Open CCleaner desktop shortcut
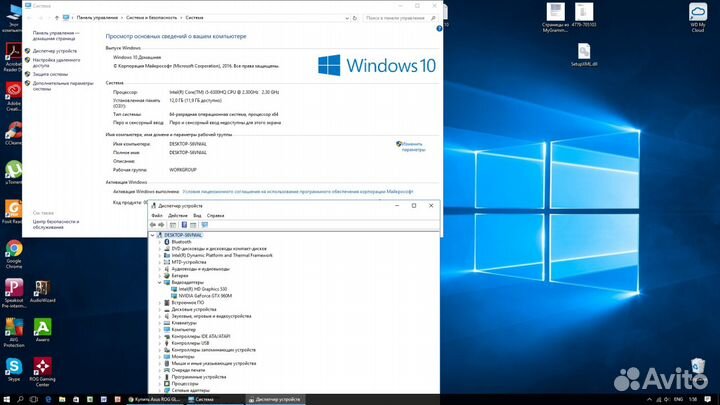 point(14,130)
